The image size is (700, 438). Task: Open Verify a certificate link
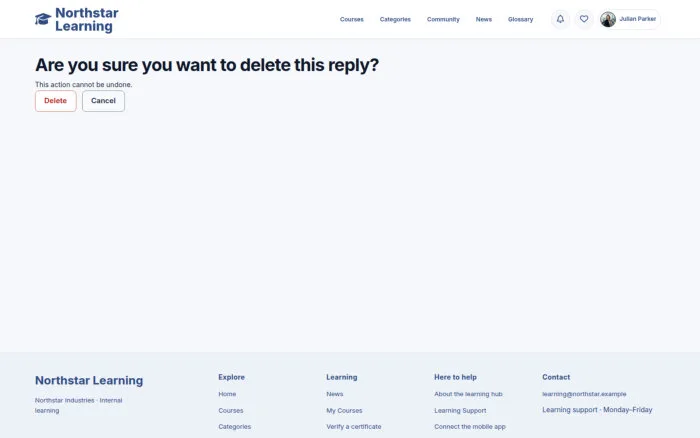click(x=354, y=427)
